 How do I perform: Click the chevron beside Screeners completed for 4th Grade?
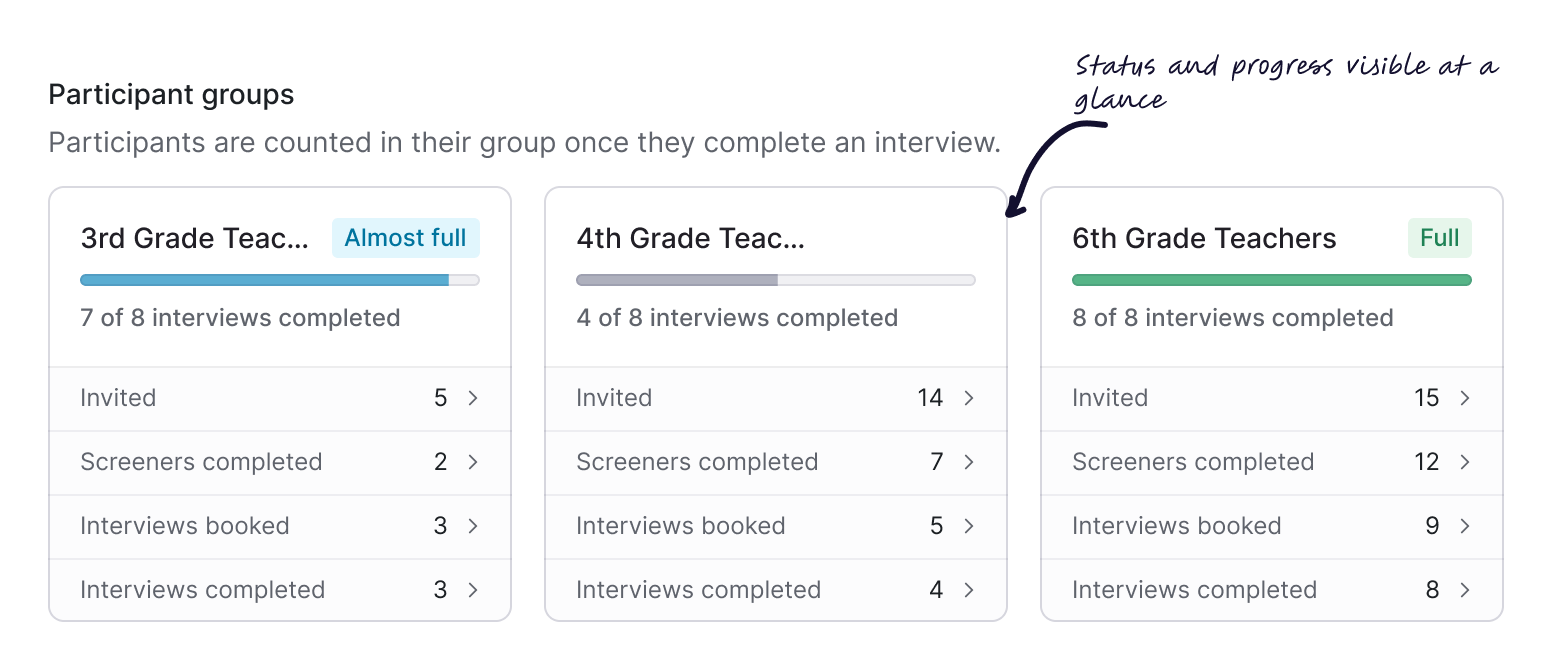tap(969, 462)
